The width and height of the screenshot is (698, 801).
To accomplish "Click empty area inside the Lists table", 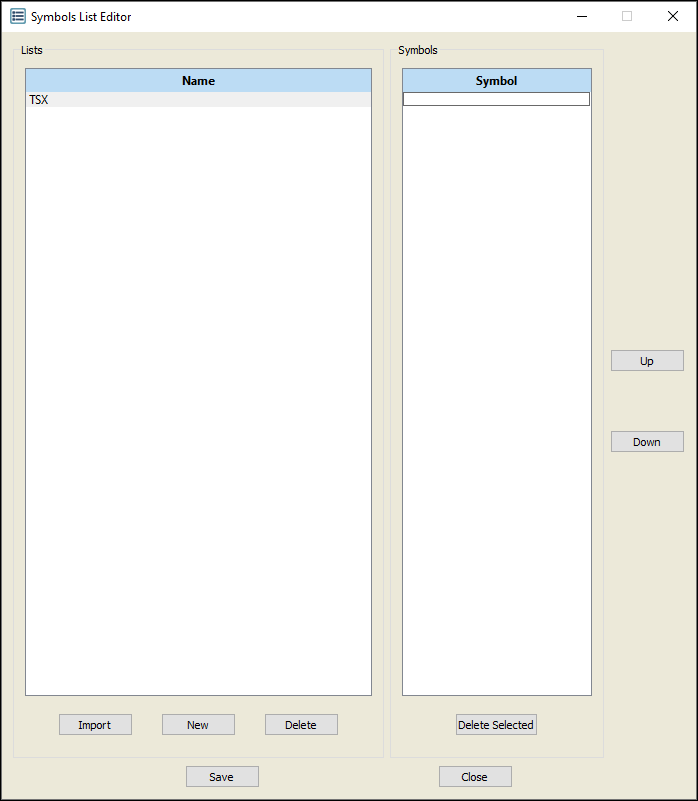I will (198, 400).
